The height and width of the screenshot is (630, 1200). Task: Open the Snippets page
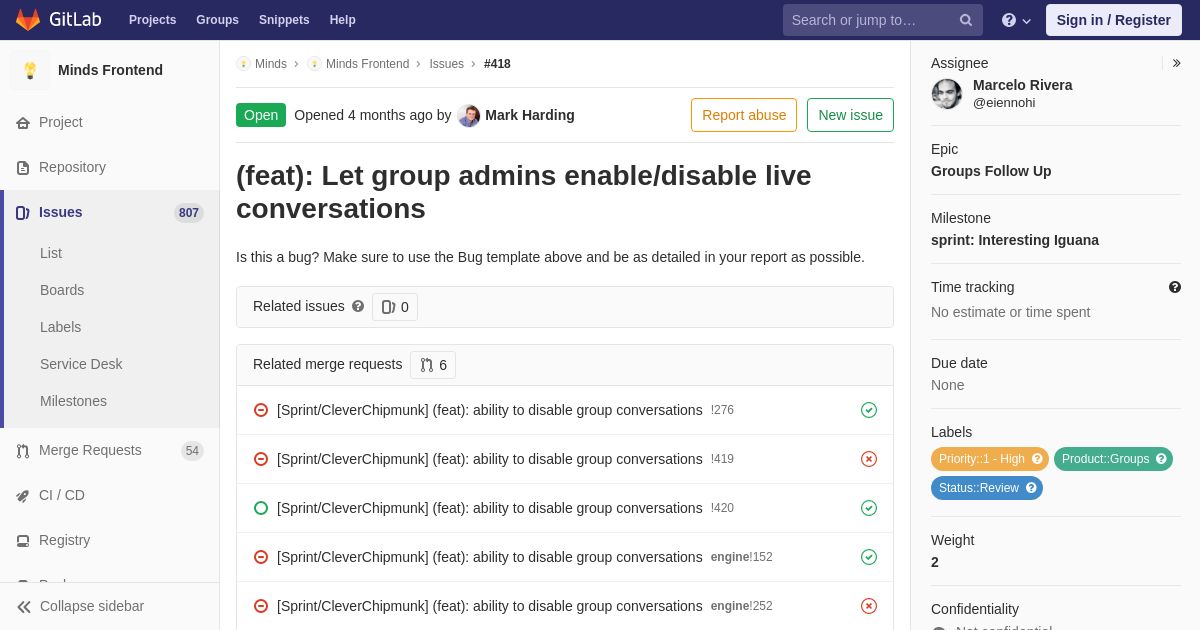(284, 20)
